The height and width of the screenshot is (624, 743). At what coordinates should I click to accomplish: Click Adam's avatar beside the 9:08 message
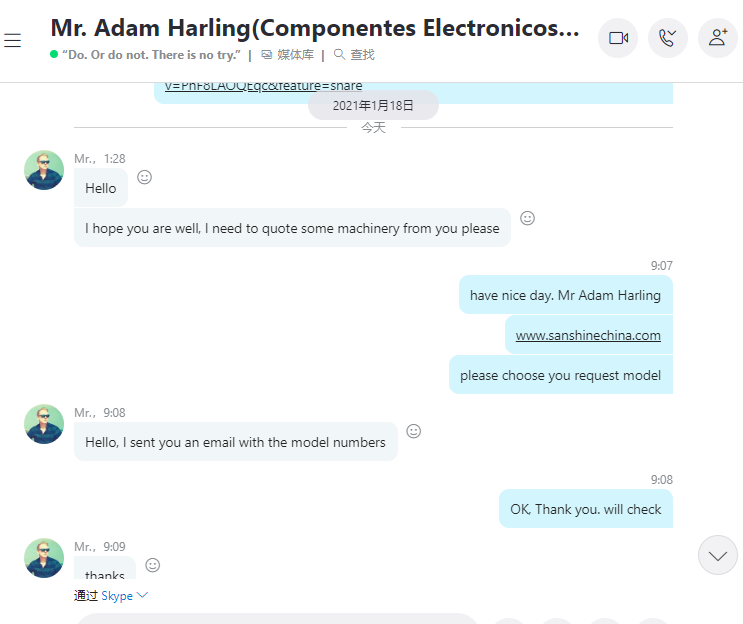click(x=44, y=424)
